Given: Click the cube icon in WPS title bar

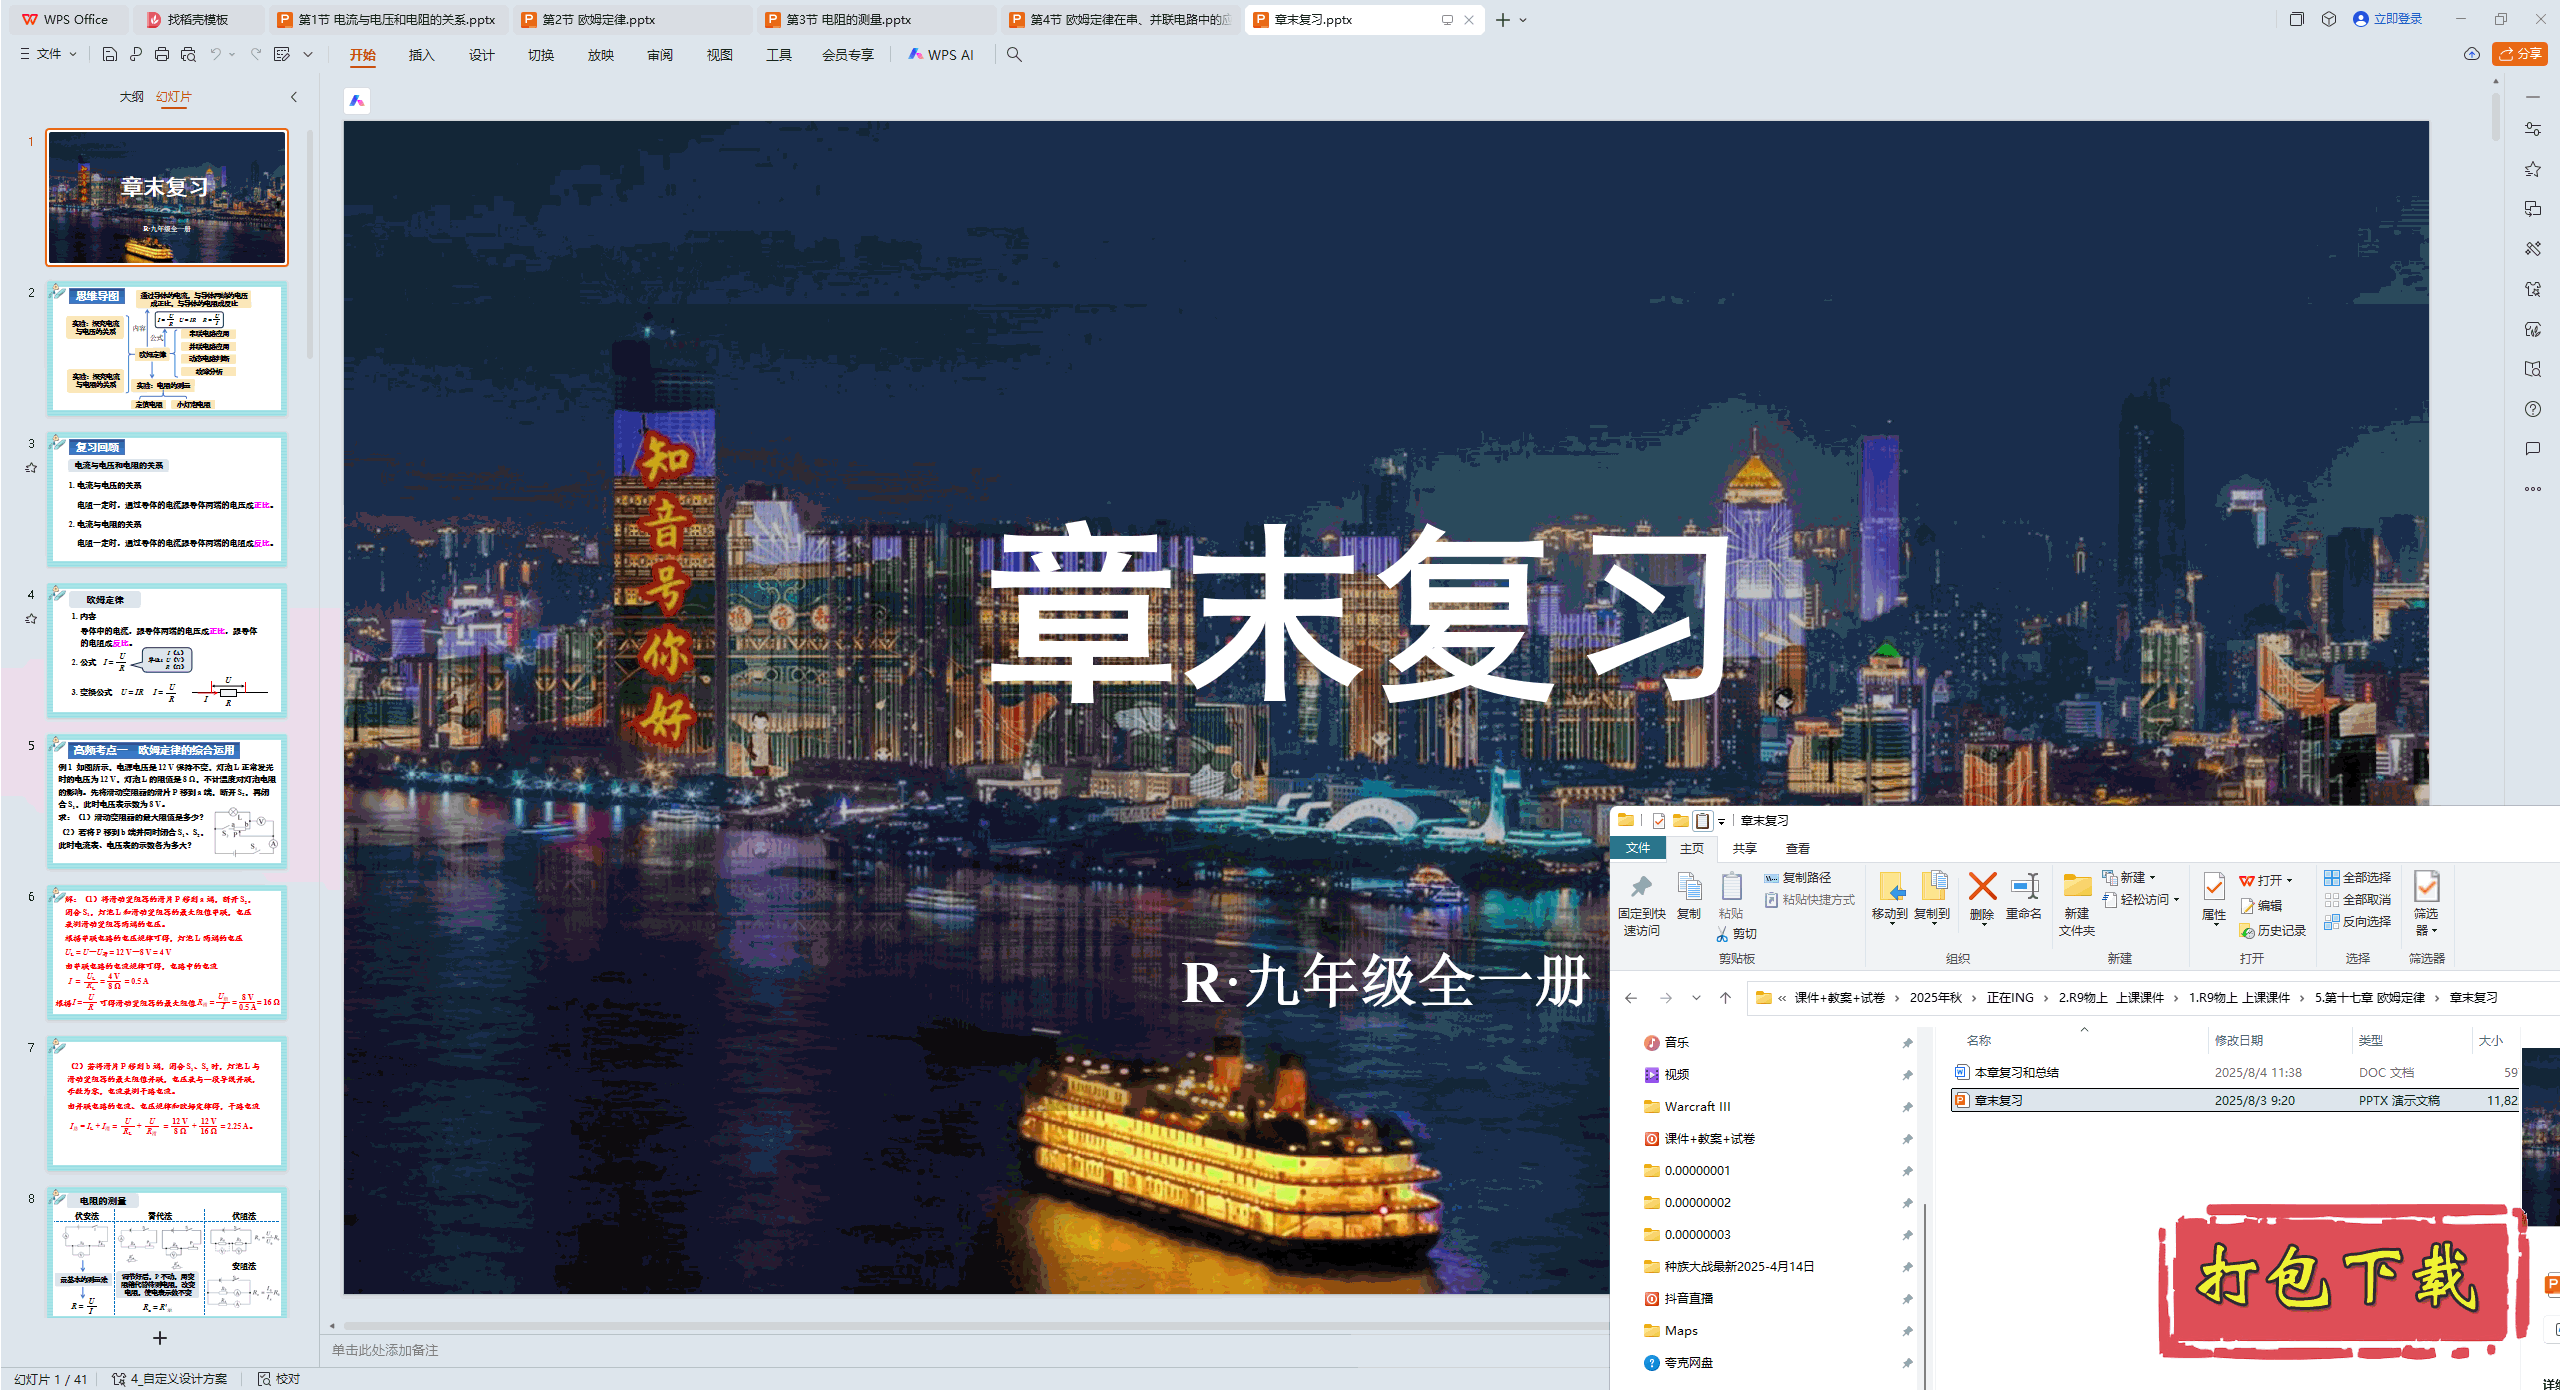Looking at the screenshot, I should point(2329,19).
